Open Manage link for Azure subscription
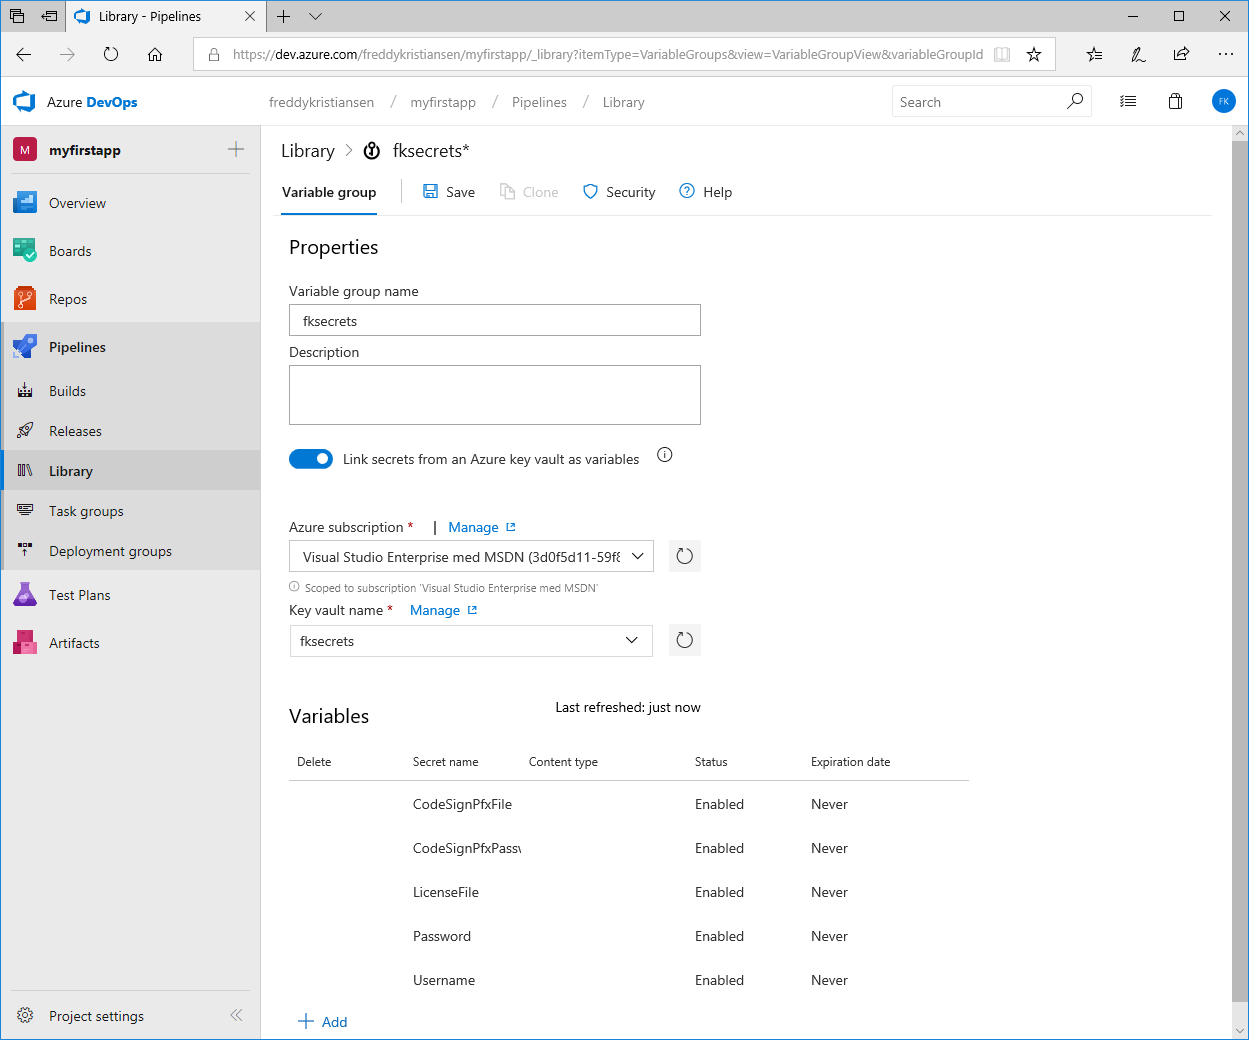Image resolution: width=1249 pixels, height=1040 pixels. tap(474, 527)
